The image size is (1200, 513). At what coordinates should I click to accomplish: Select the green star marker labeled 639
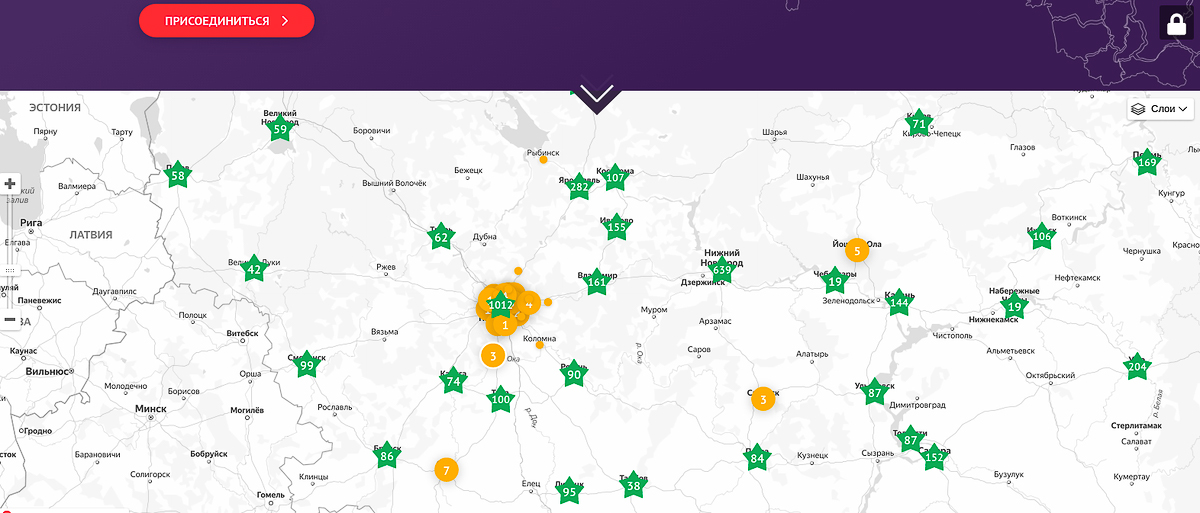pyautogui.click(x=722, y=270)
